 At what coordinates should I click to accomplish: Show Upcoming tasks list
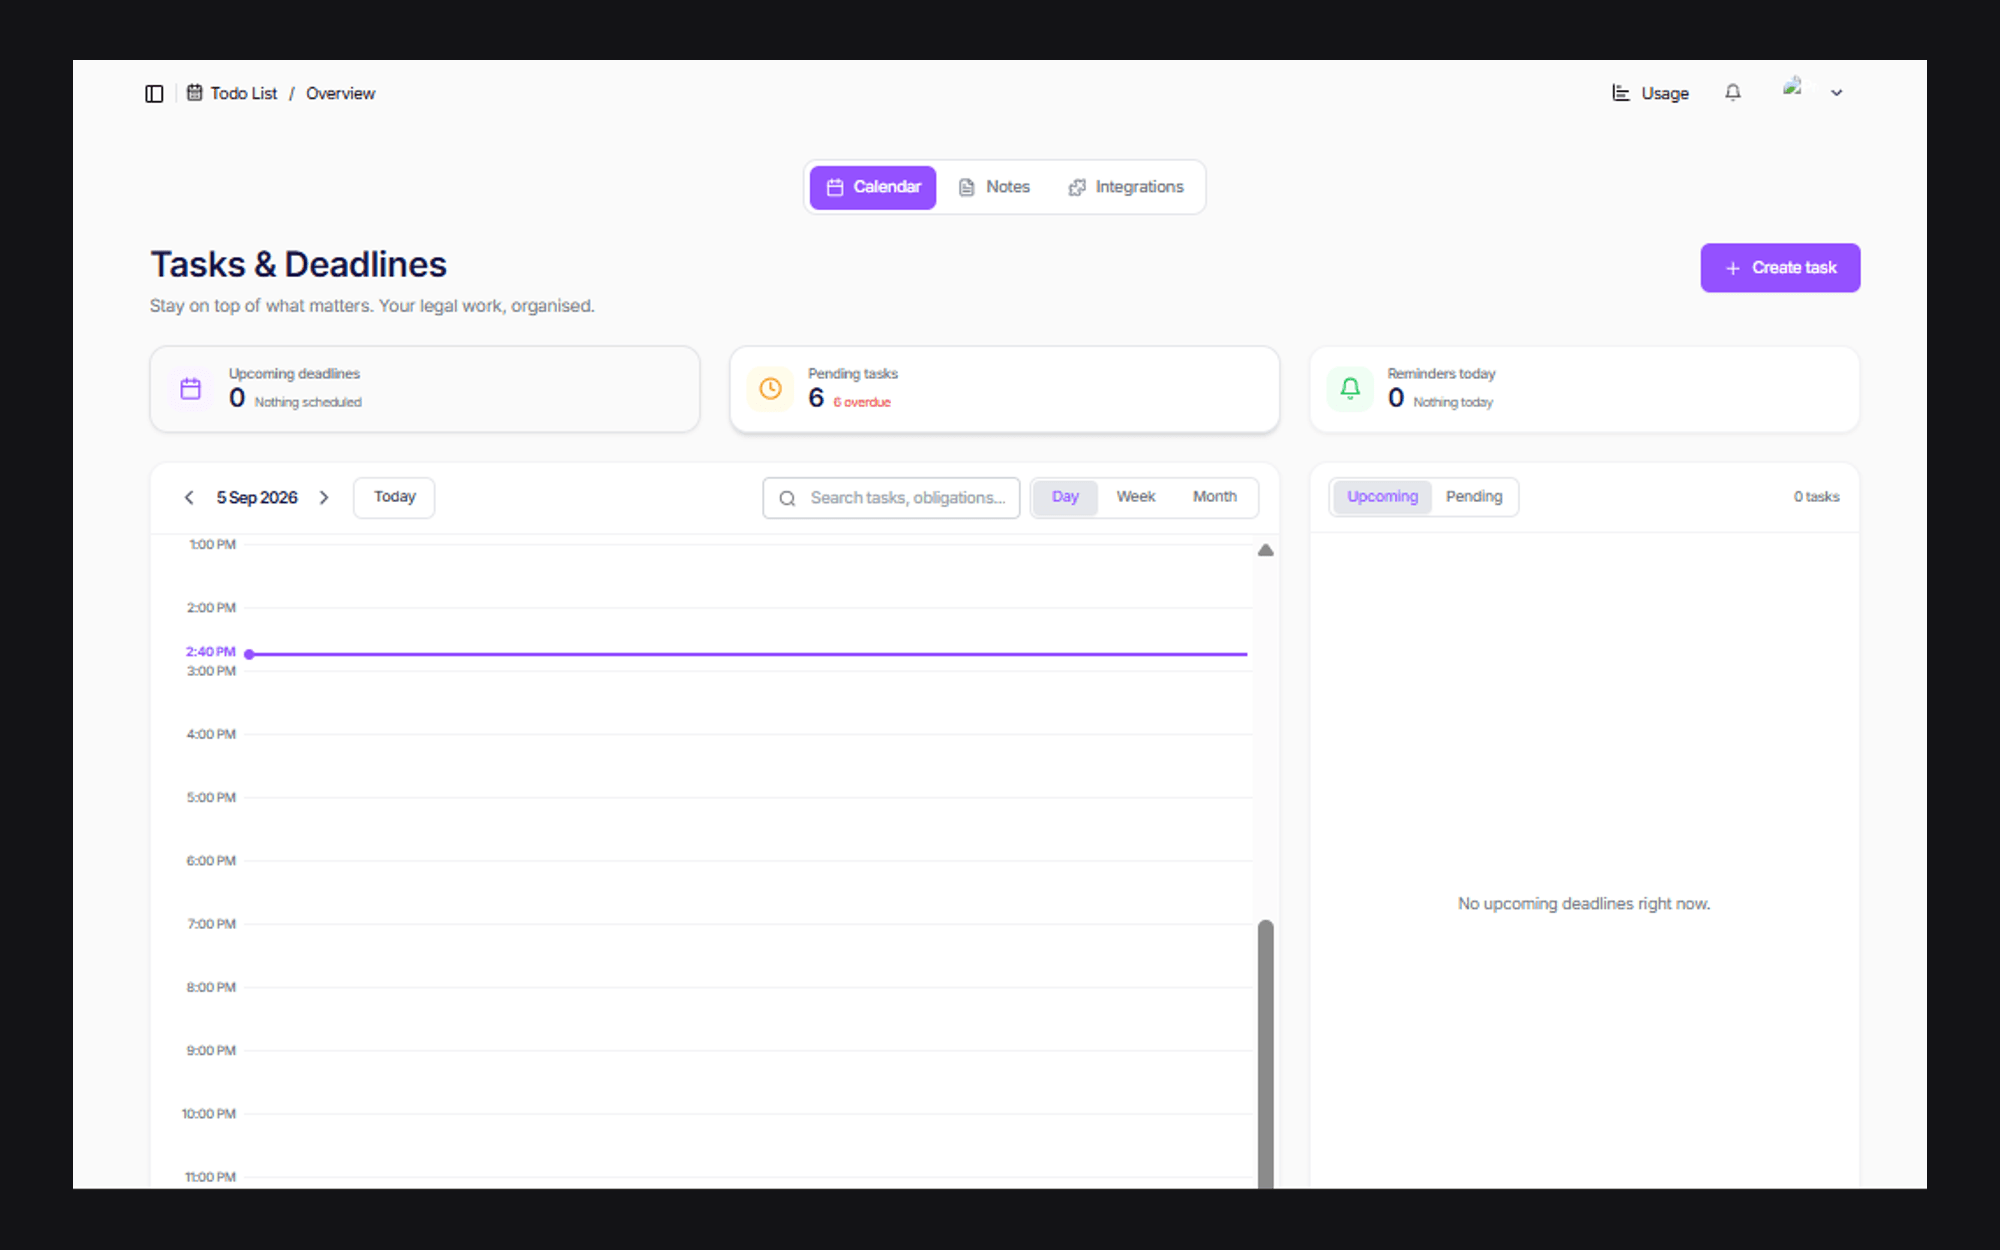click(1382, 497)
